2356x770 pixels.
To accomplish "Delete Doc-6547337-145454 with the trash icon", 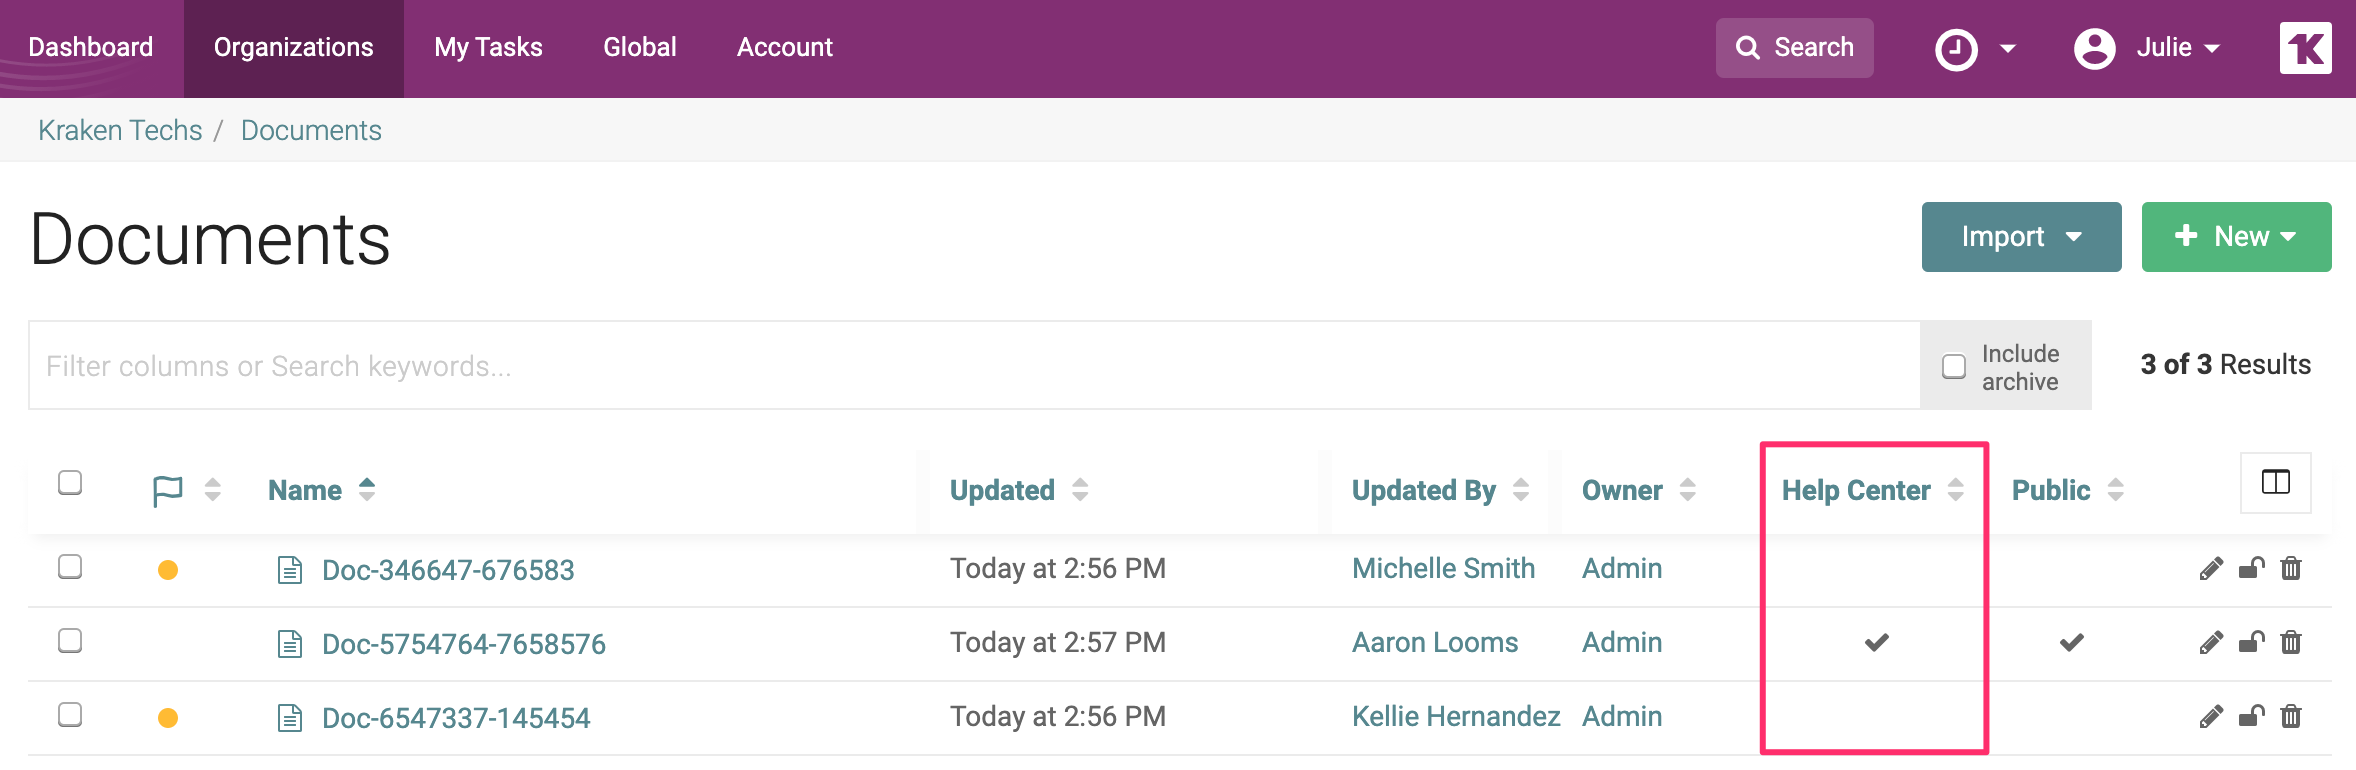I will pos(2291,716).
